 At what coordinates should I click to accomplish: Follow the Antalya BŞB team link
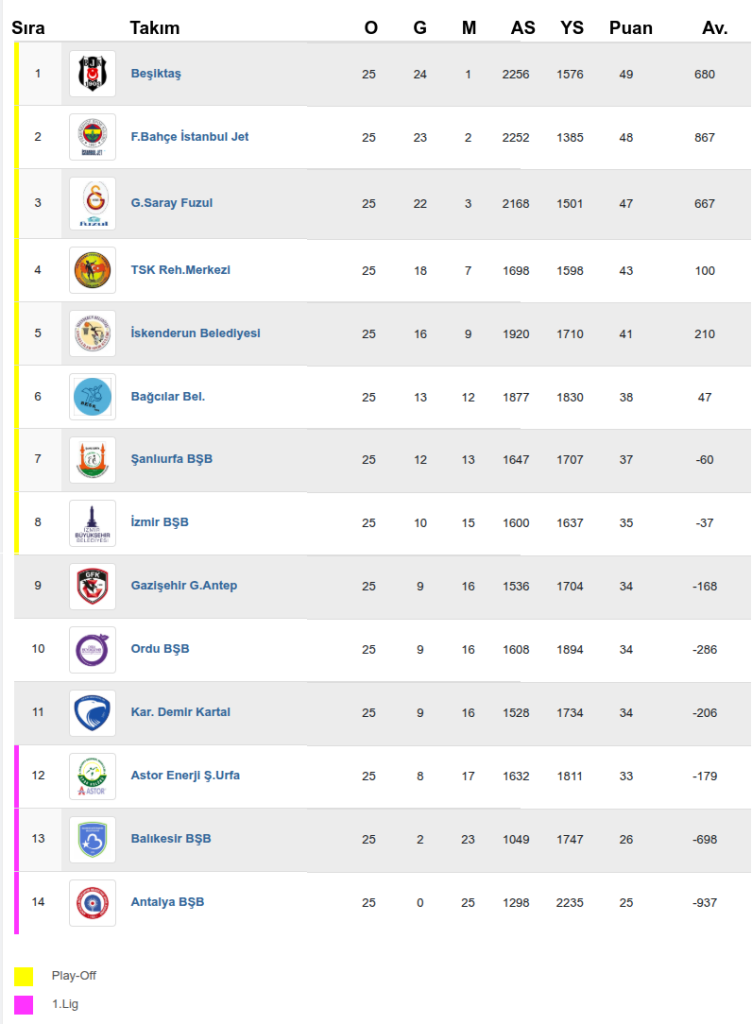click(168, 902)
